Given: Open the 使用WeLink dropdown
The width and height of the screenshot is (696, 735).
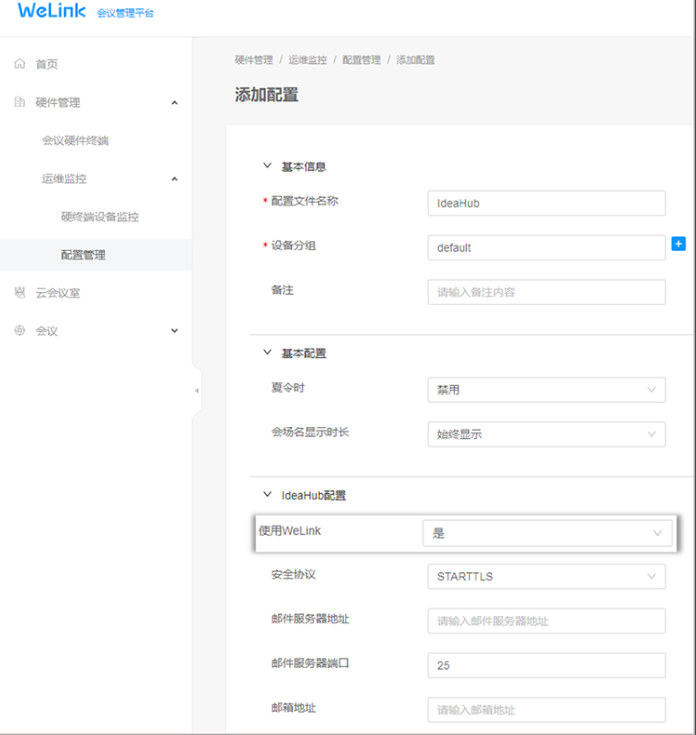Looking at the screenshot, I should [x=547, y=533].
